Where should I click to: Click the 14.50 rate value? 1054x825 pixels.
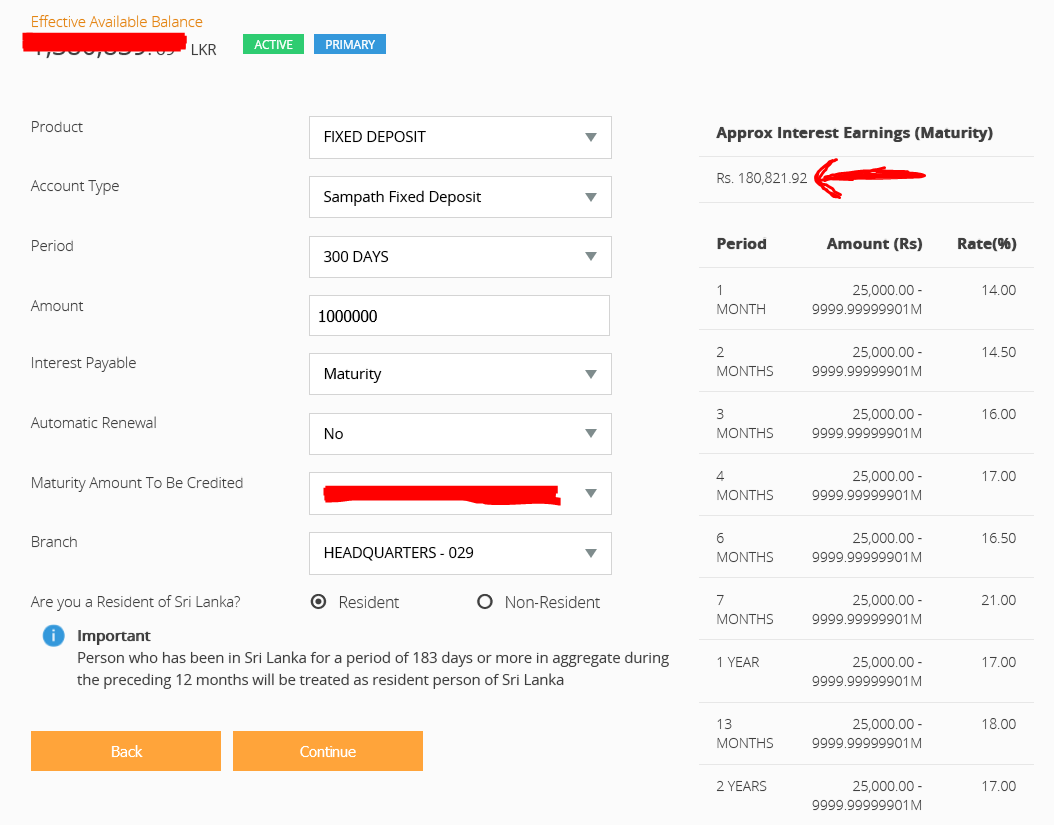click(998, 352)
